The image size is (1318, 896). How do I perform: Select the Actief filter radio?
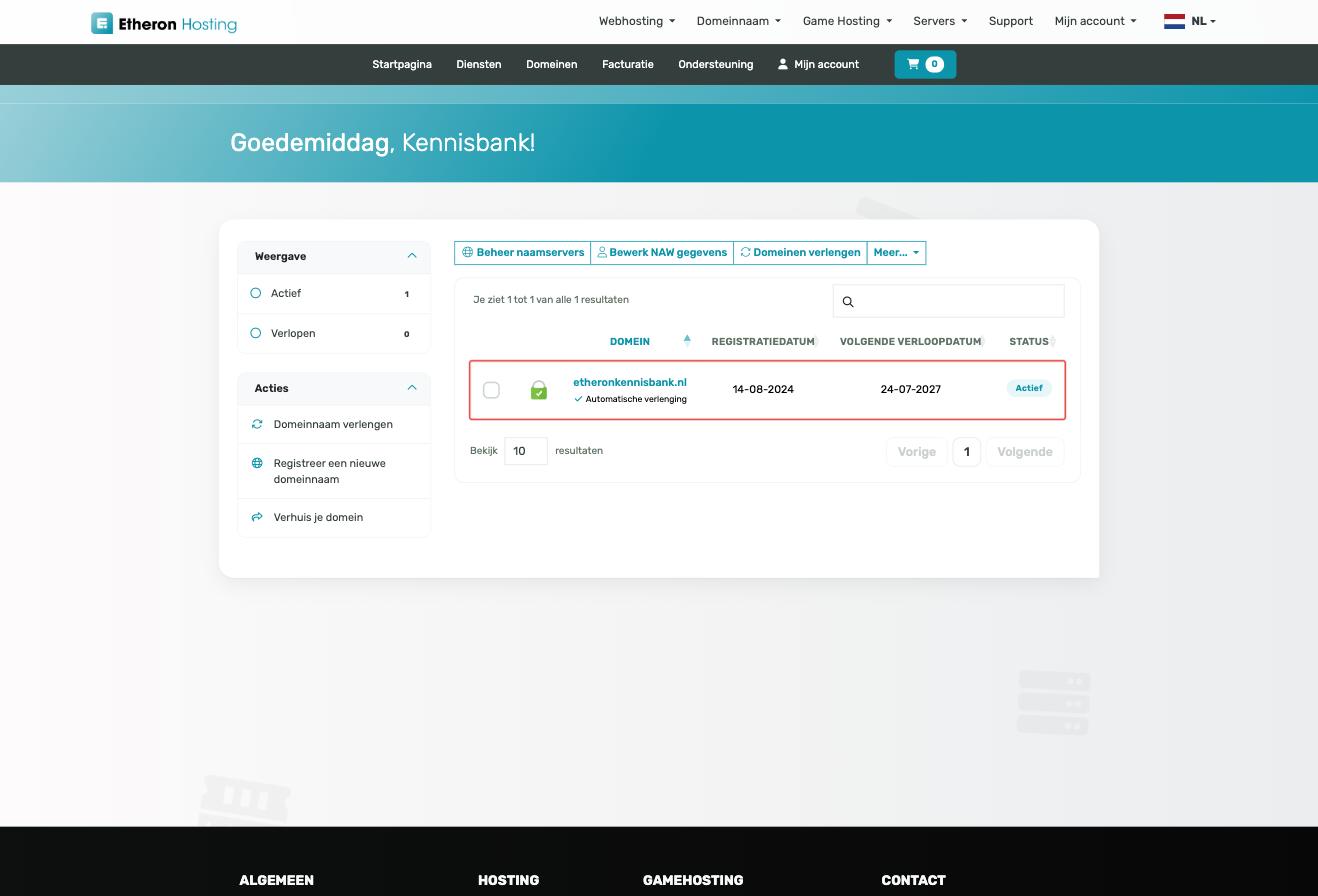pos(255,293)
